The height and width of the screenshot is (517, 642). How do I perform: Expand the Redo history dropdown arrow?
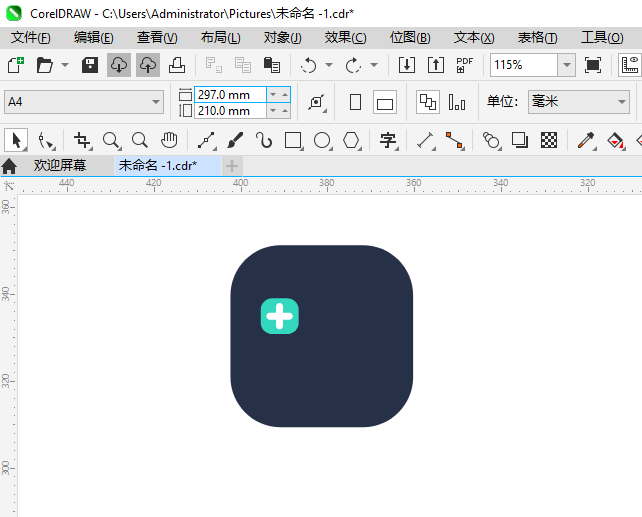pos(374,65)
